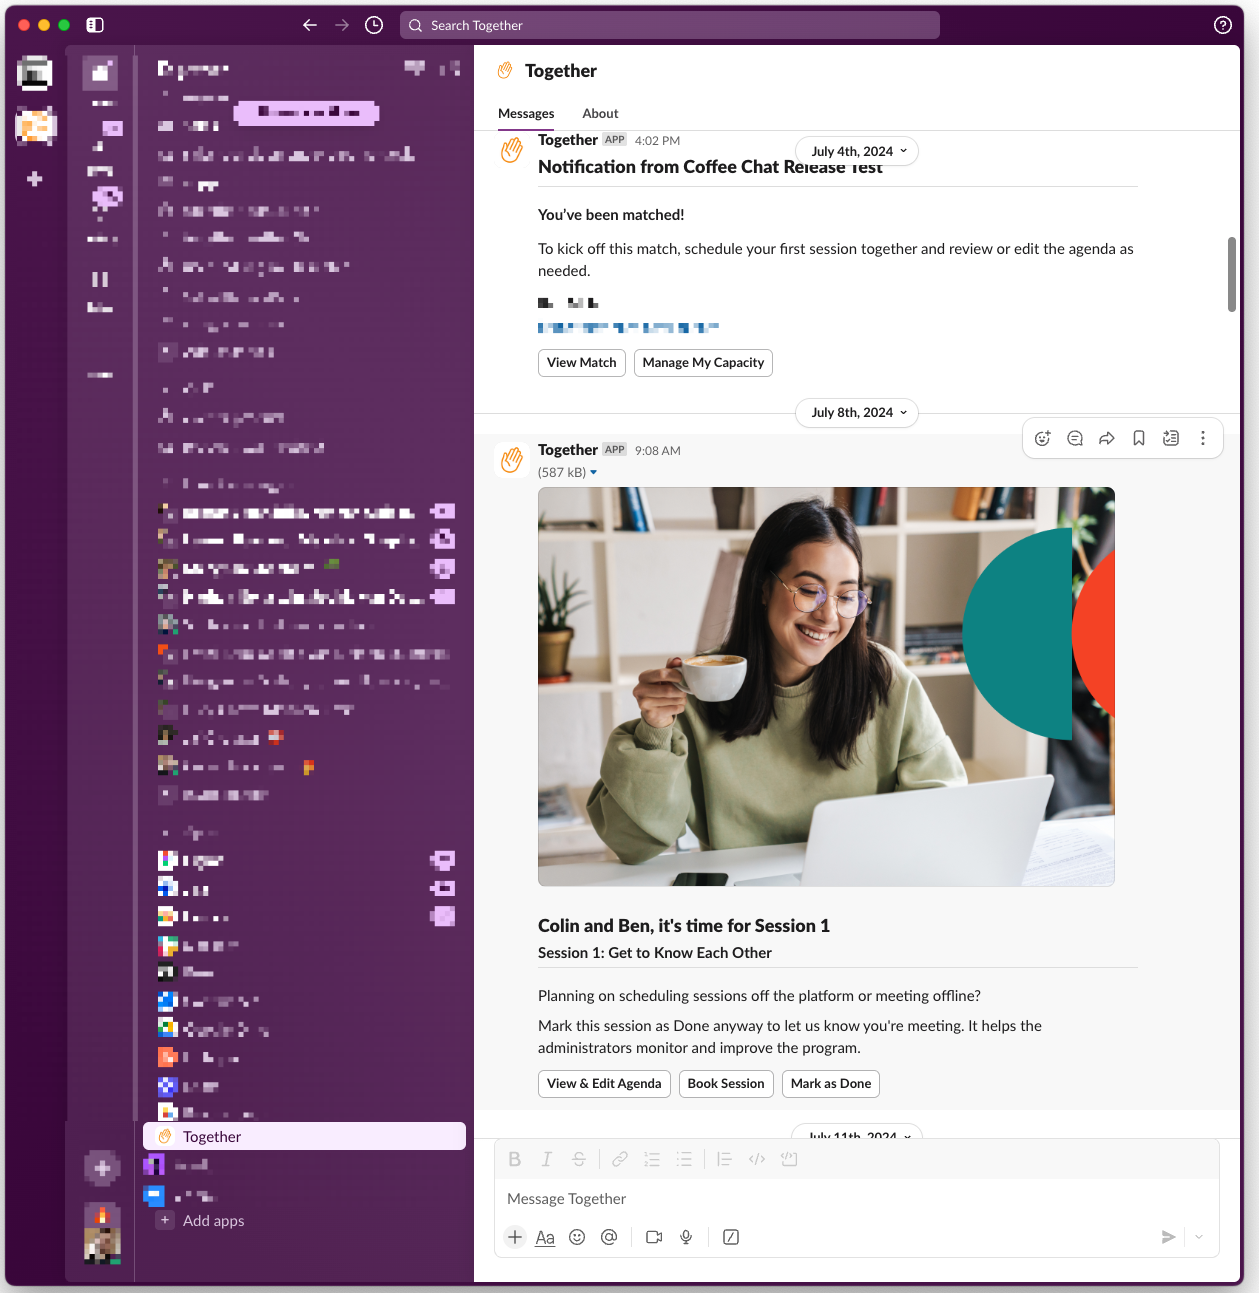Image resolution: width=1259 pixels, height=1293 pixels.
Task: Insert blockquote in composer
Action: (x=725, y=1159)
